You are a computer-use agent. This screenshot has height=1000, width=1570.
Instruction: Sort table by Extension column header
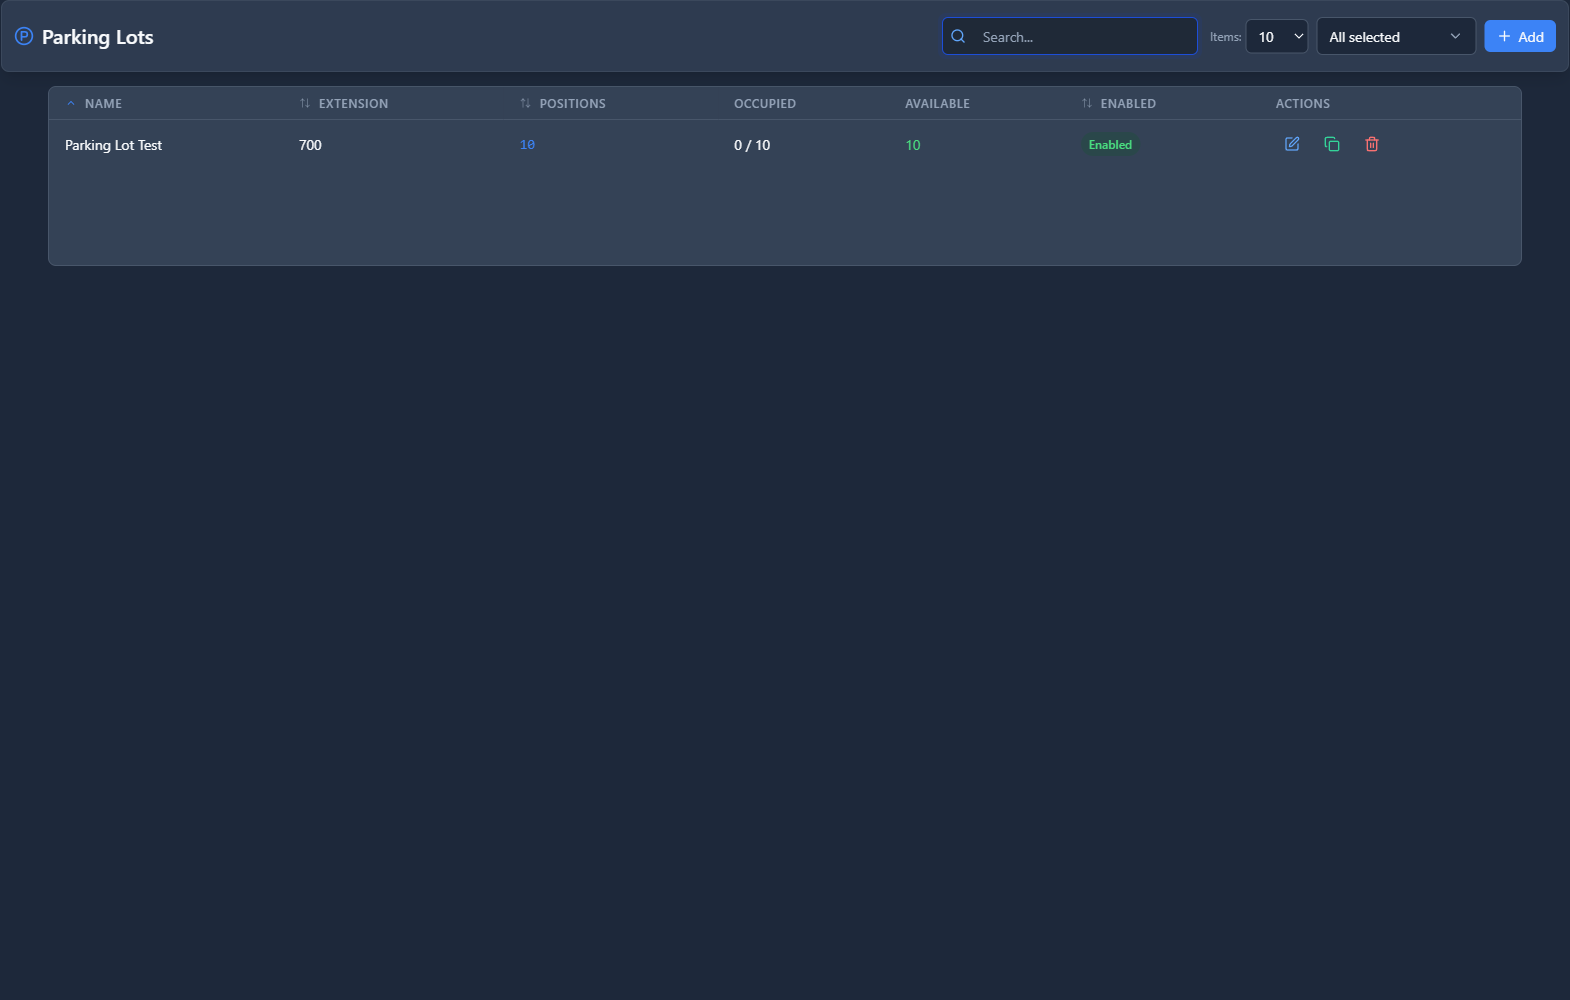353,104
